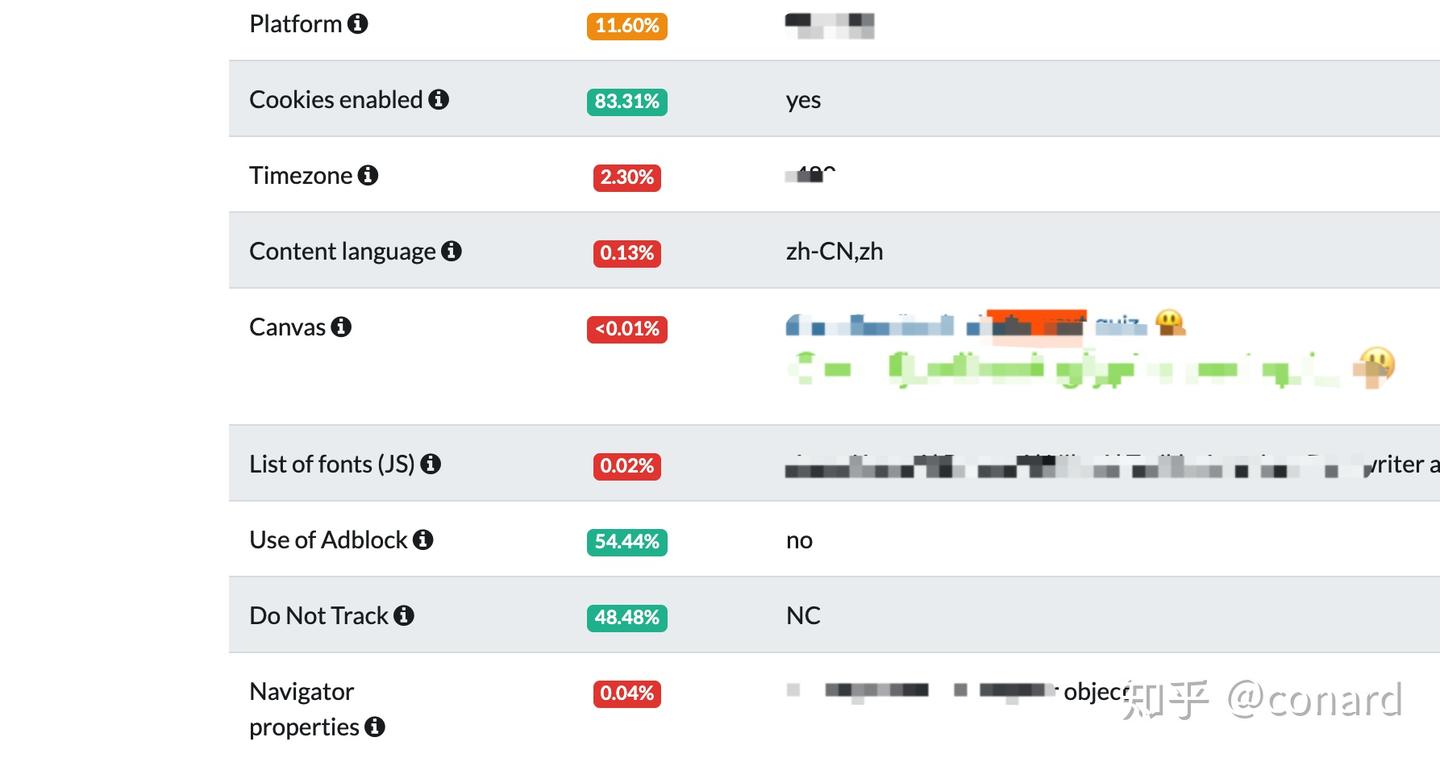Open the Timezone info icon
1440x758 pixels.
(368, 176)
